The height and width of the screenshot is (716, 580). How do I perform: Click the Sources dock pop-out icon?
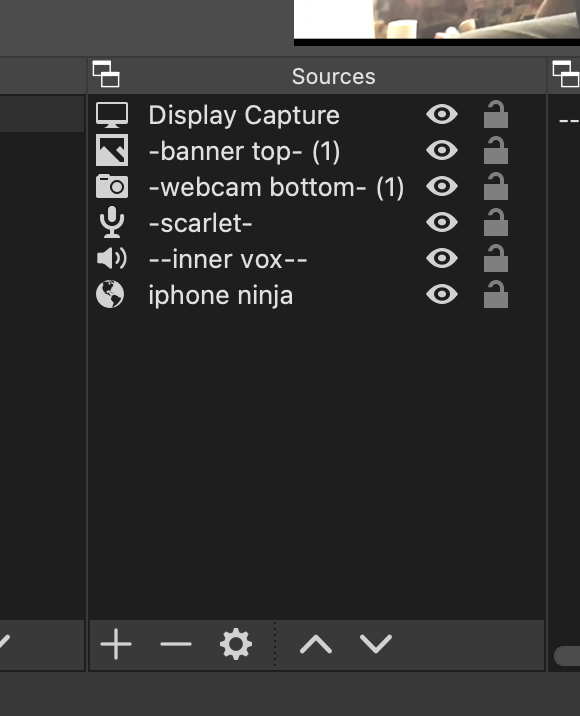coord(106,74)
